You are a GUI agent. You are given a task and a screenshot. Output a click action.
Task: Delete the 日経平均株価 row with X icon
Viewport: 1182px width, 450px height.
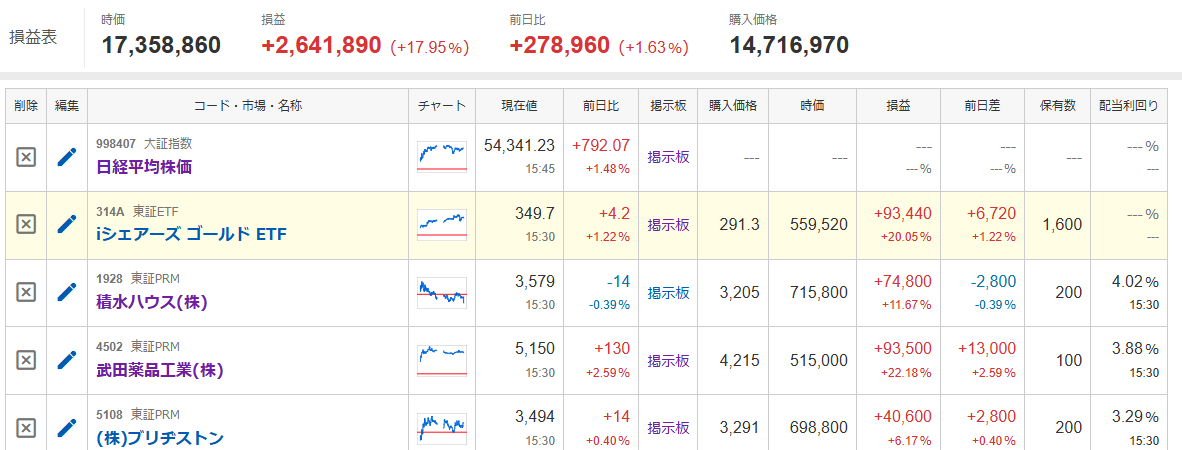(26, 157)
